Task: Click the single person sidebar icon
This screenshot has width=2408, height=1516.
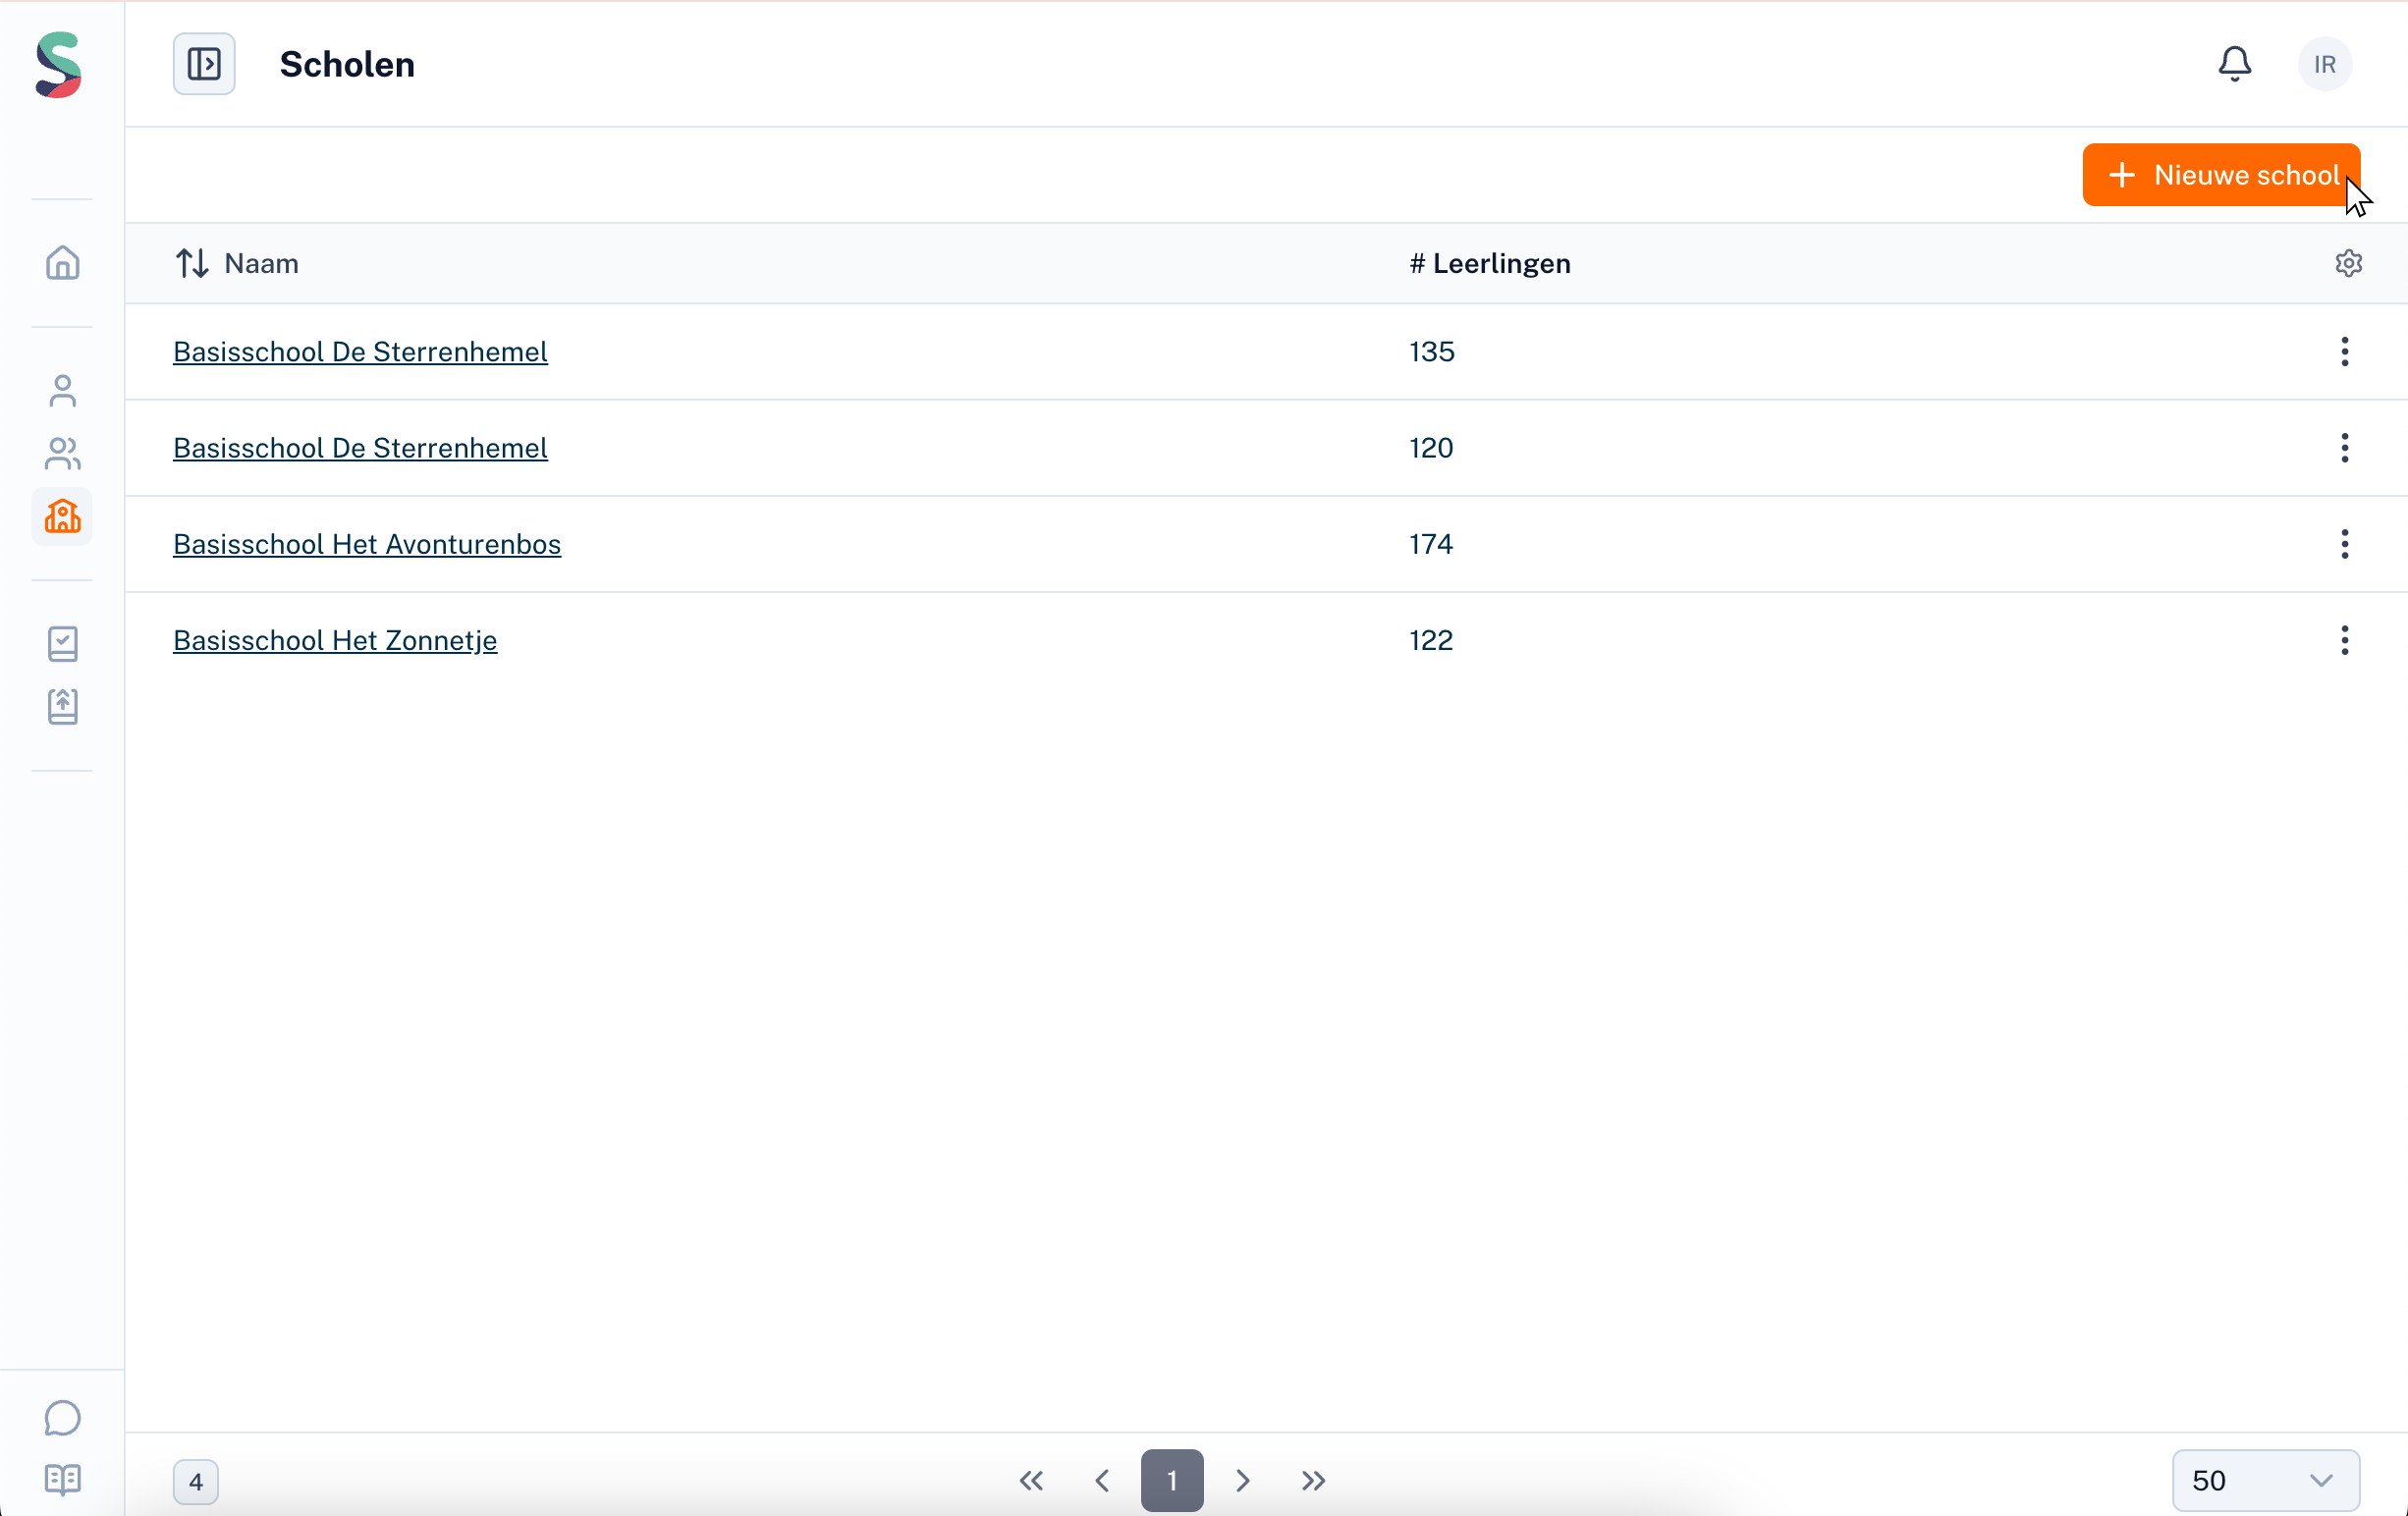Action: click(x=62, y=391)
